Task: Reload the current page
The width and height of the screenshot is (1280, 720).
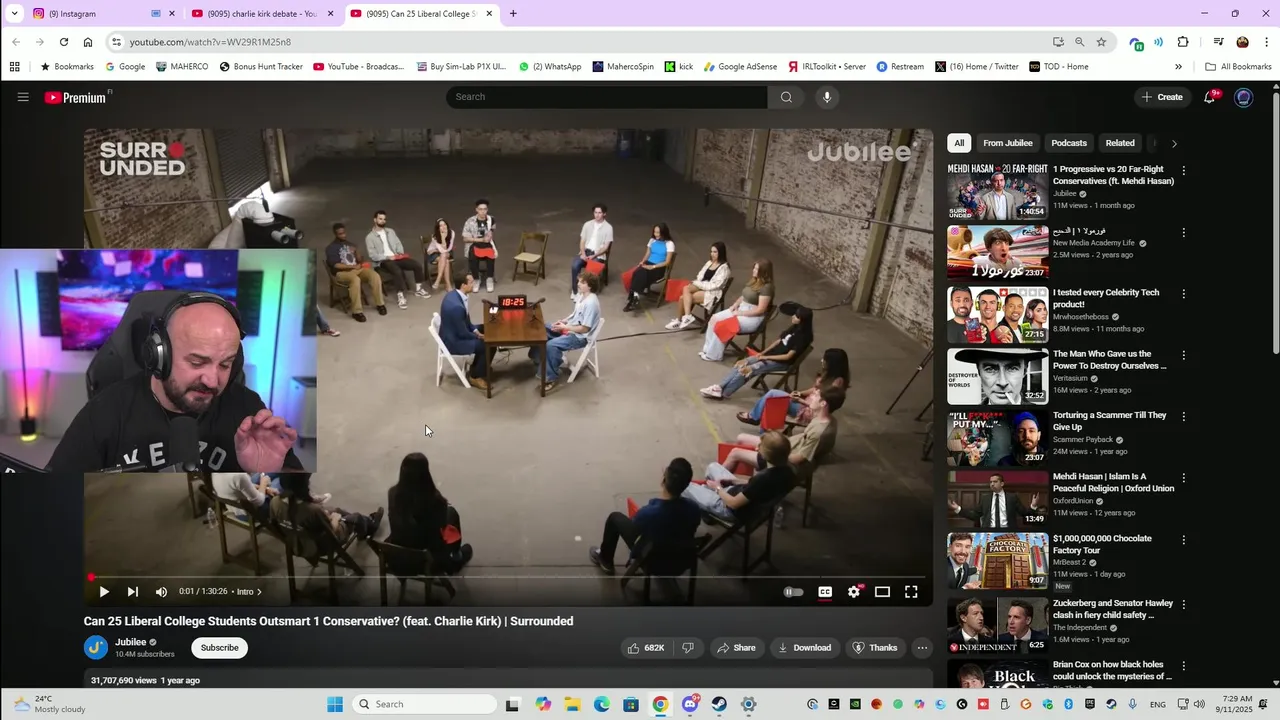Action: (x=64, y=42)
